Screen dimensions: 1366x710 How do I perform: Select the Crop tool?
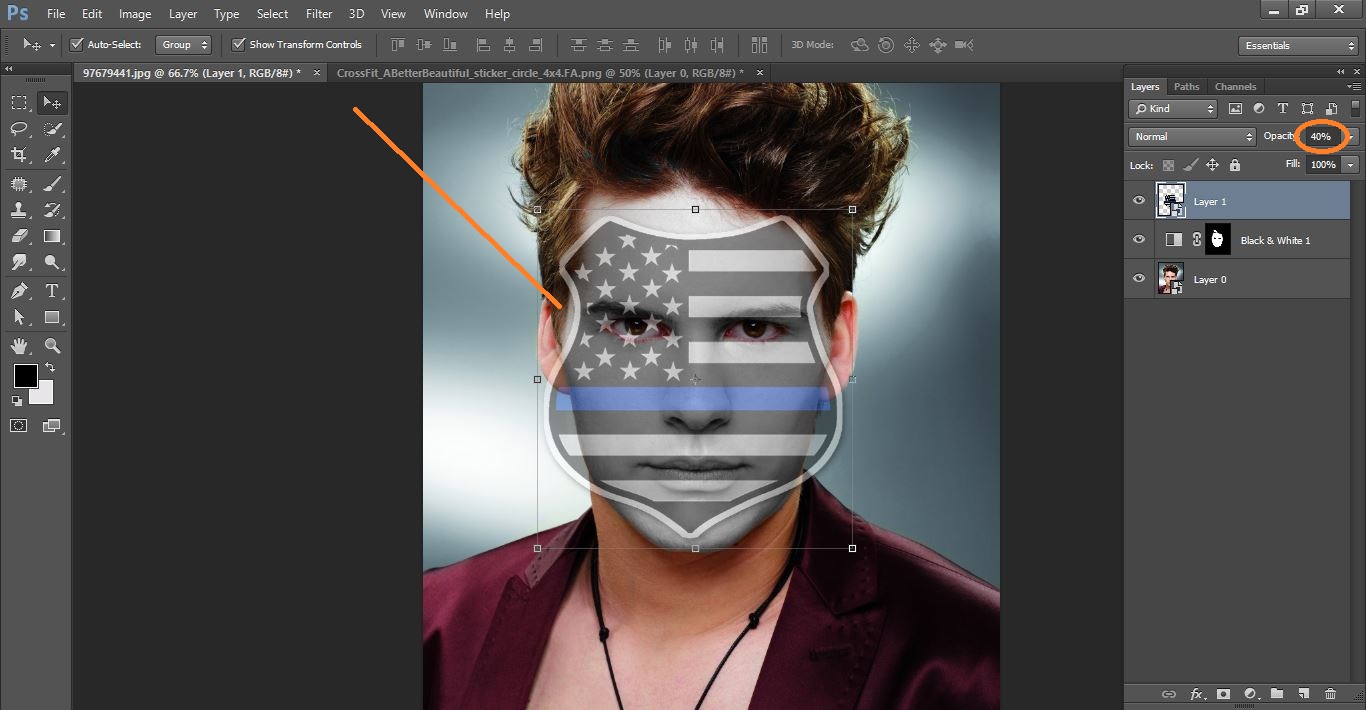coord(18,155)
